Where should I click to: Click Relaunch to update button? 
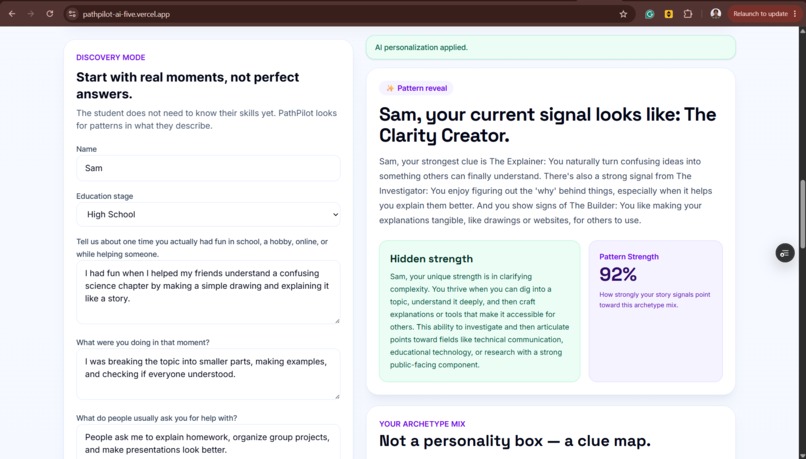click(760, 14)
